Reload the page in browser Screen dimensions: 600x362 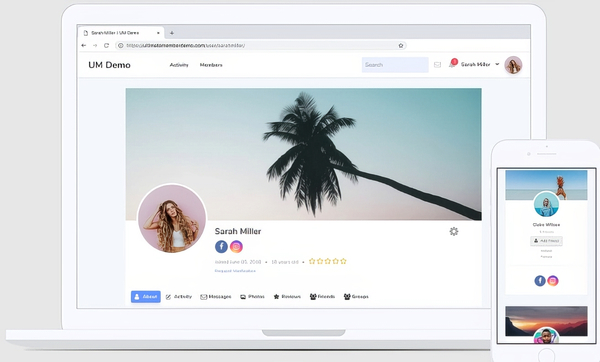click(x=106, y=46)
